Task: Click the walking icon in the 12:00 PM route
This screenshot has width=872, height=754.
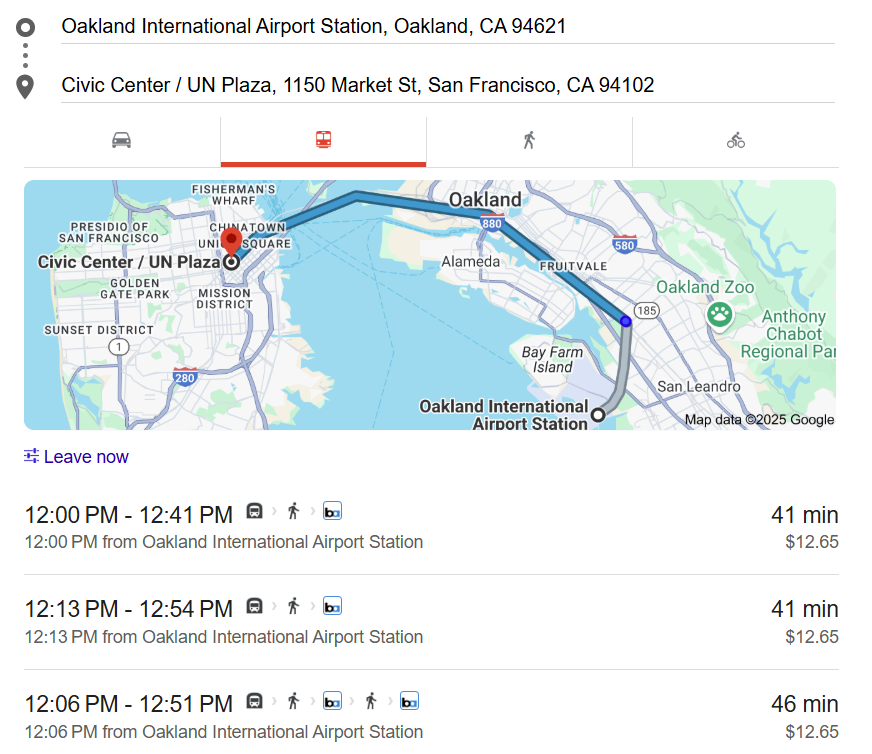Action: coord(293,511)
